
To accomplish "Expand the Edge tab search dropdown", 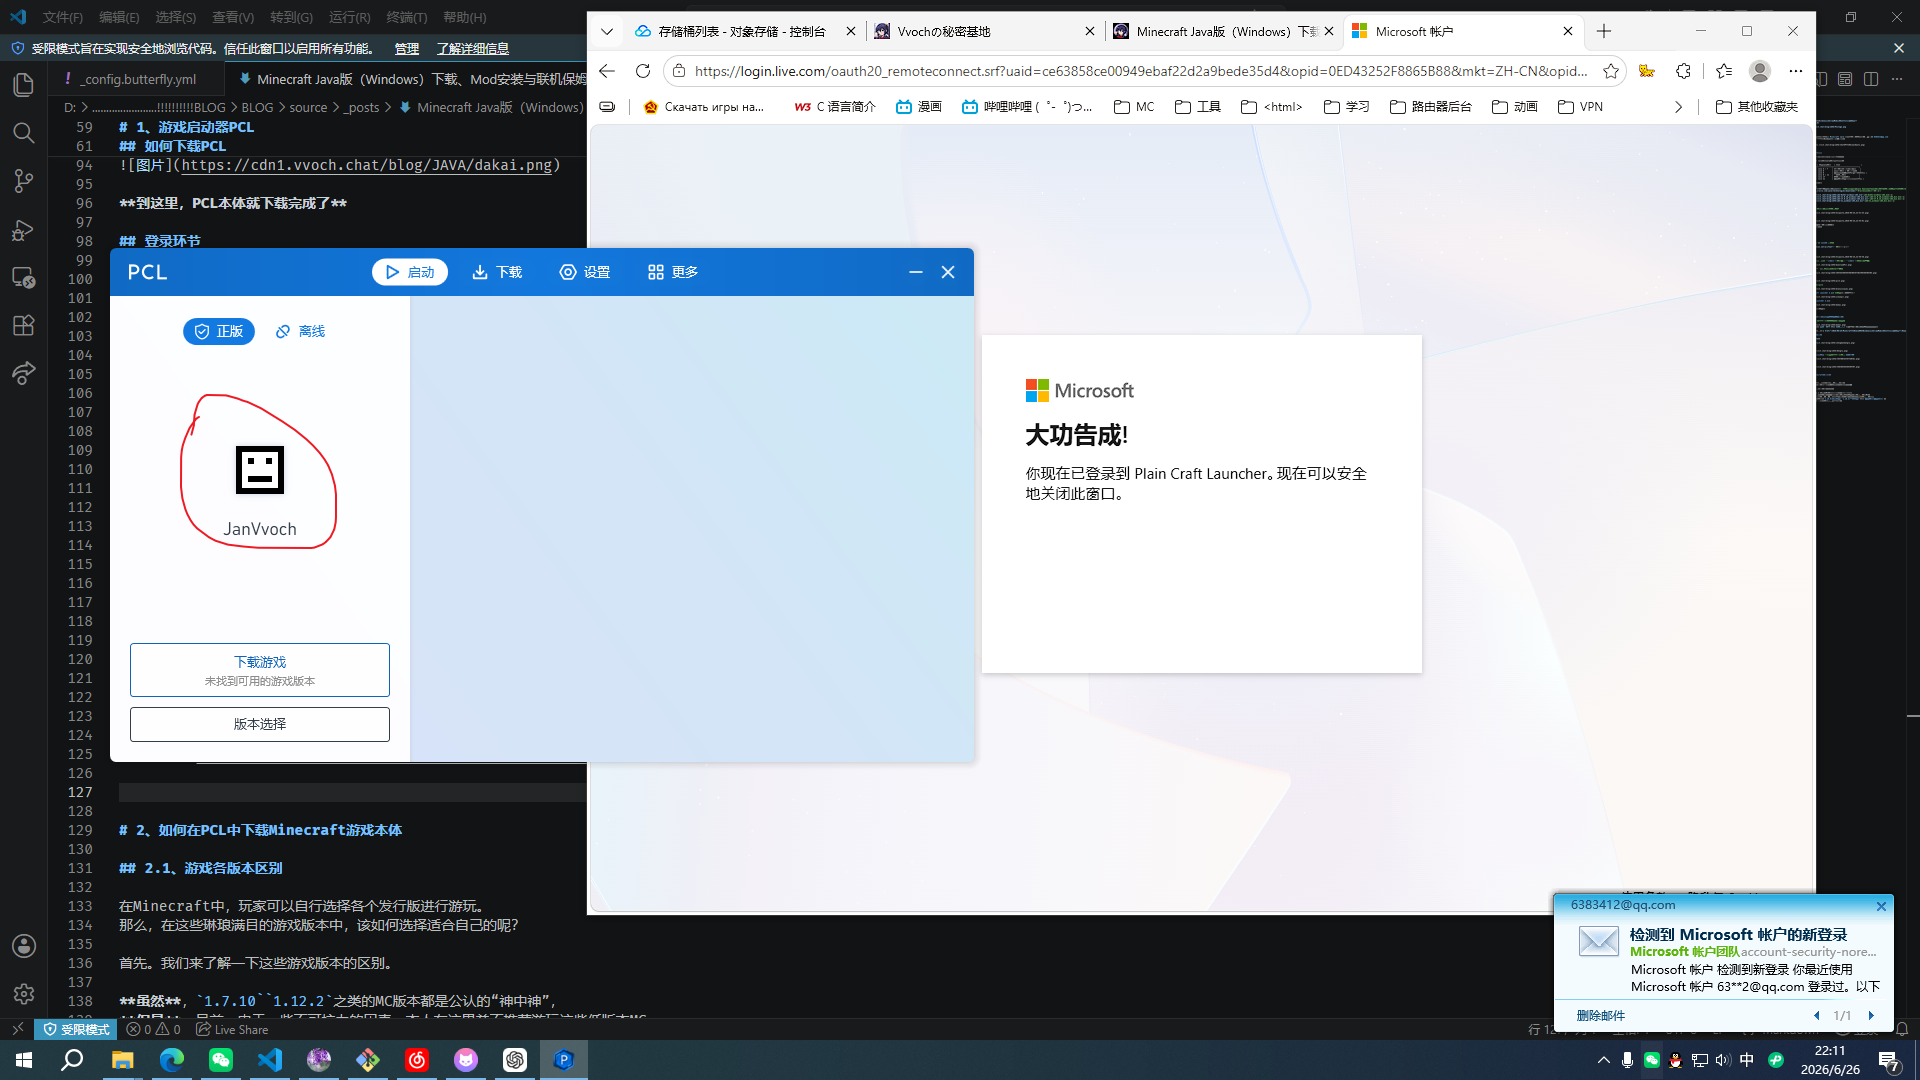I will tap(607, 31).
